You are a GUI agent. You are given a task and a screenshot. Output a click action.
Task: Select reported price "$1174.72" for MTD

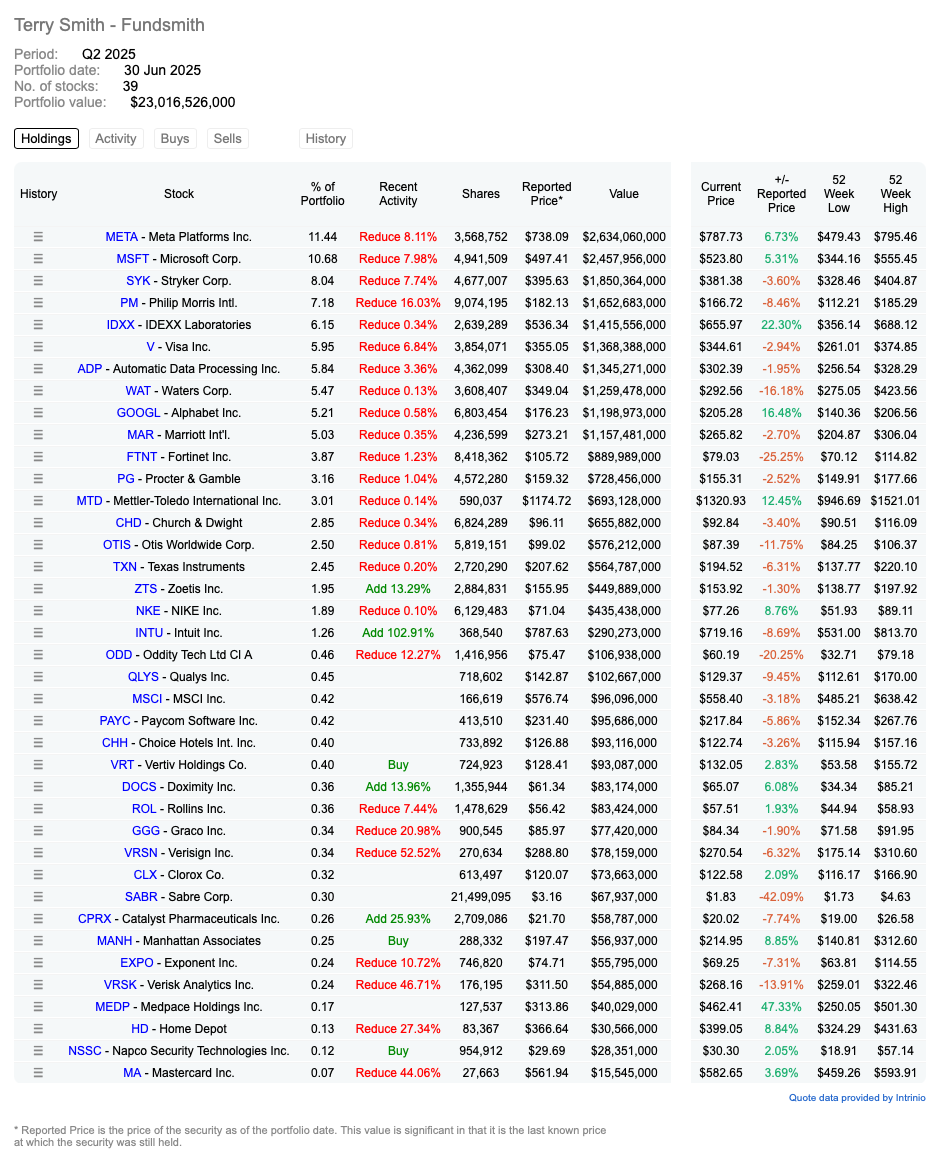(x=547, y=501)
